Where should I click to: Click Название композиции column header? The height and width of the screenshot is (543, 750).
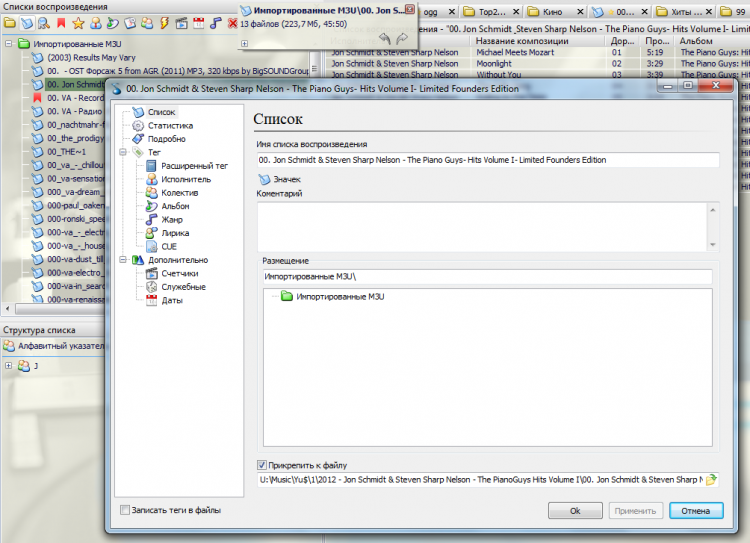522,41
